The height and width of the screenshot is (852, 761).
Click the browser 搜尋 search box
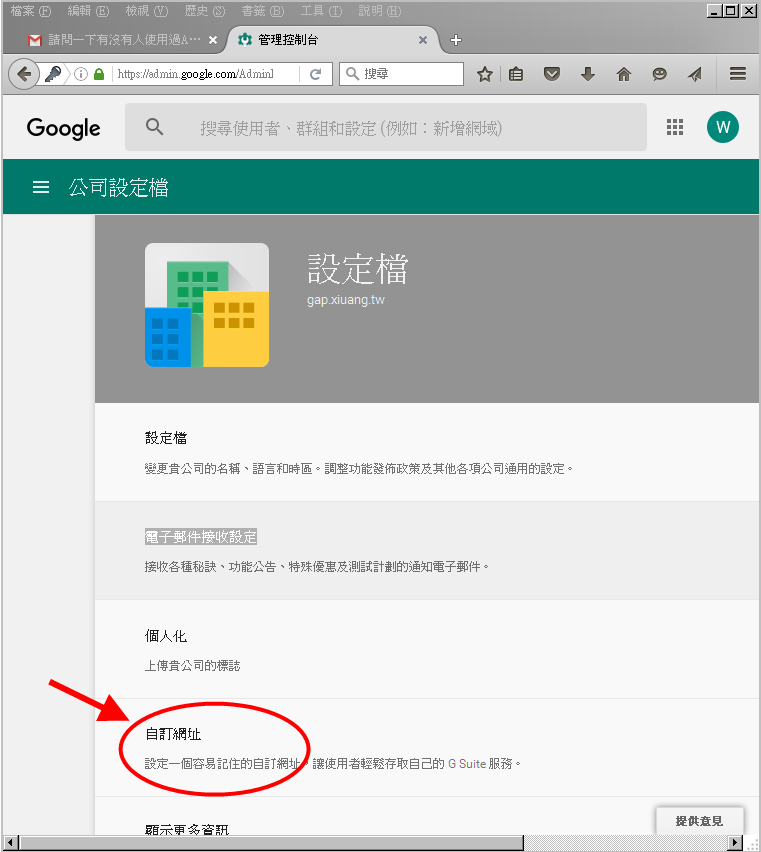tap(401, 74)
